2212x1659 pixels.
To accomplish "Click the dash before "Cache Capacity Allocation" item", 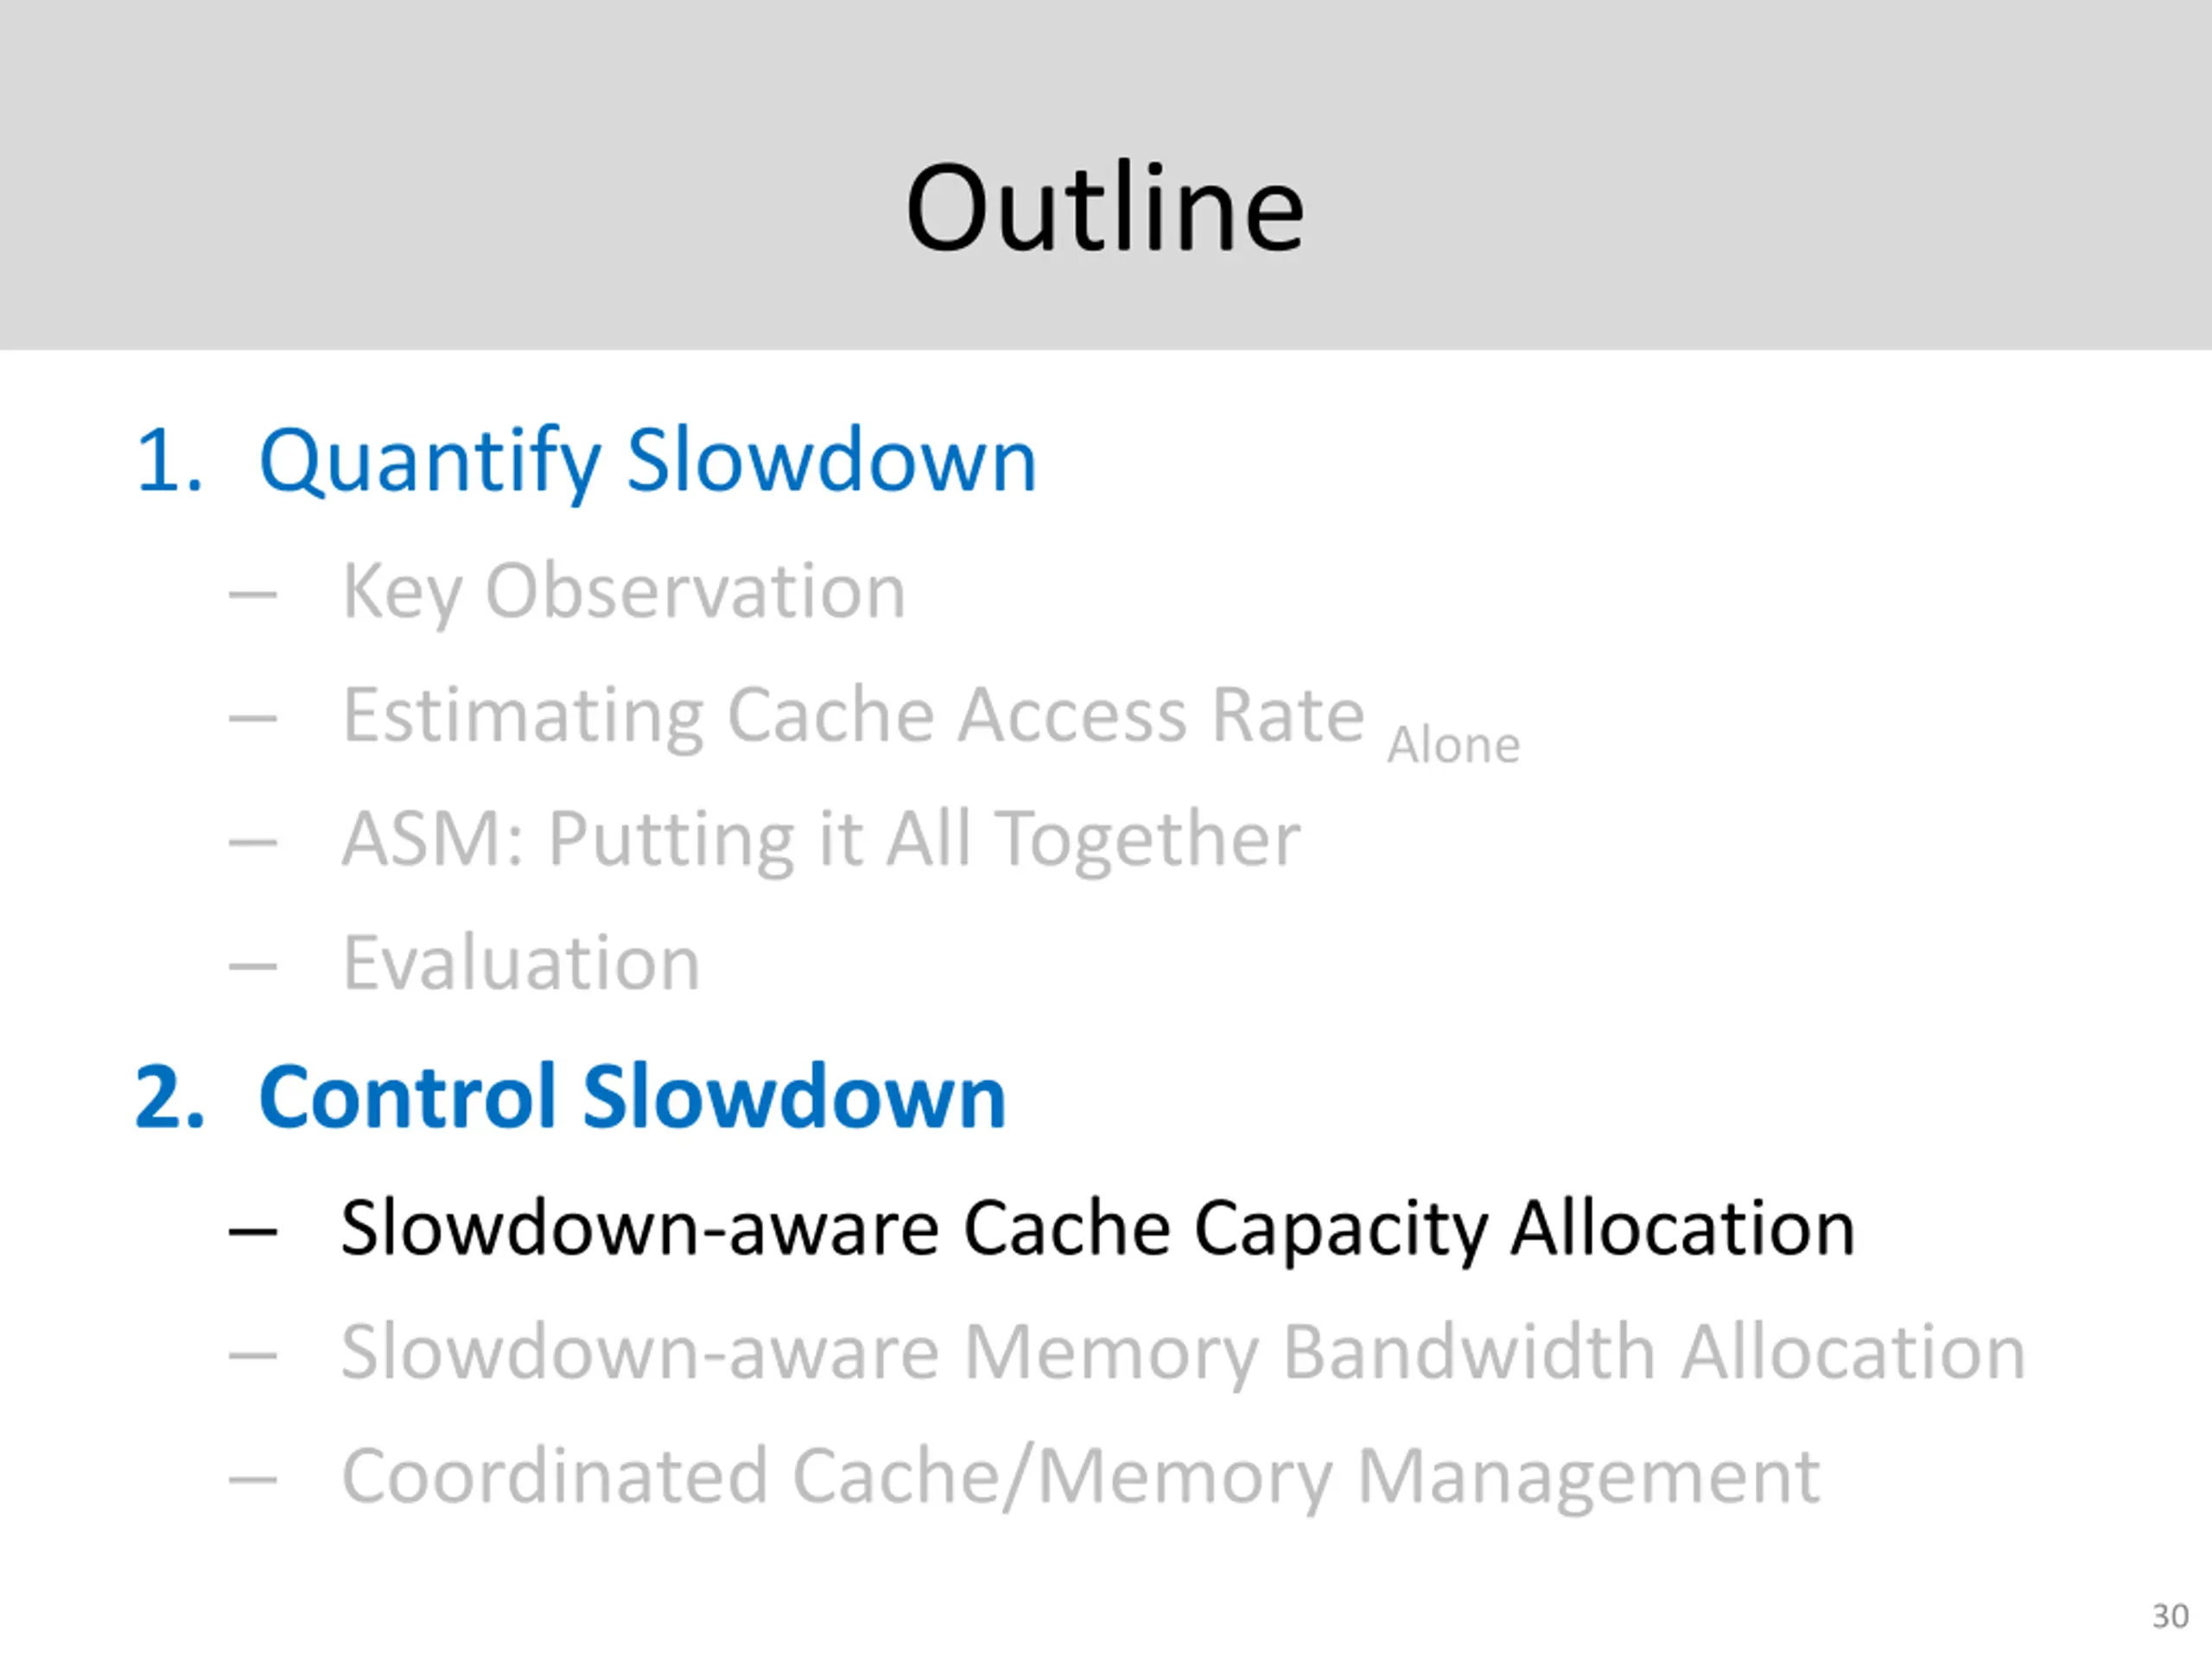I will [x=252, y=1231].
